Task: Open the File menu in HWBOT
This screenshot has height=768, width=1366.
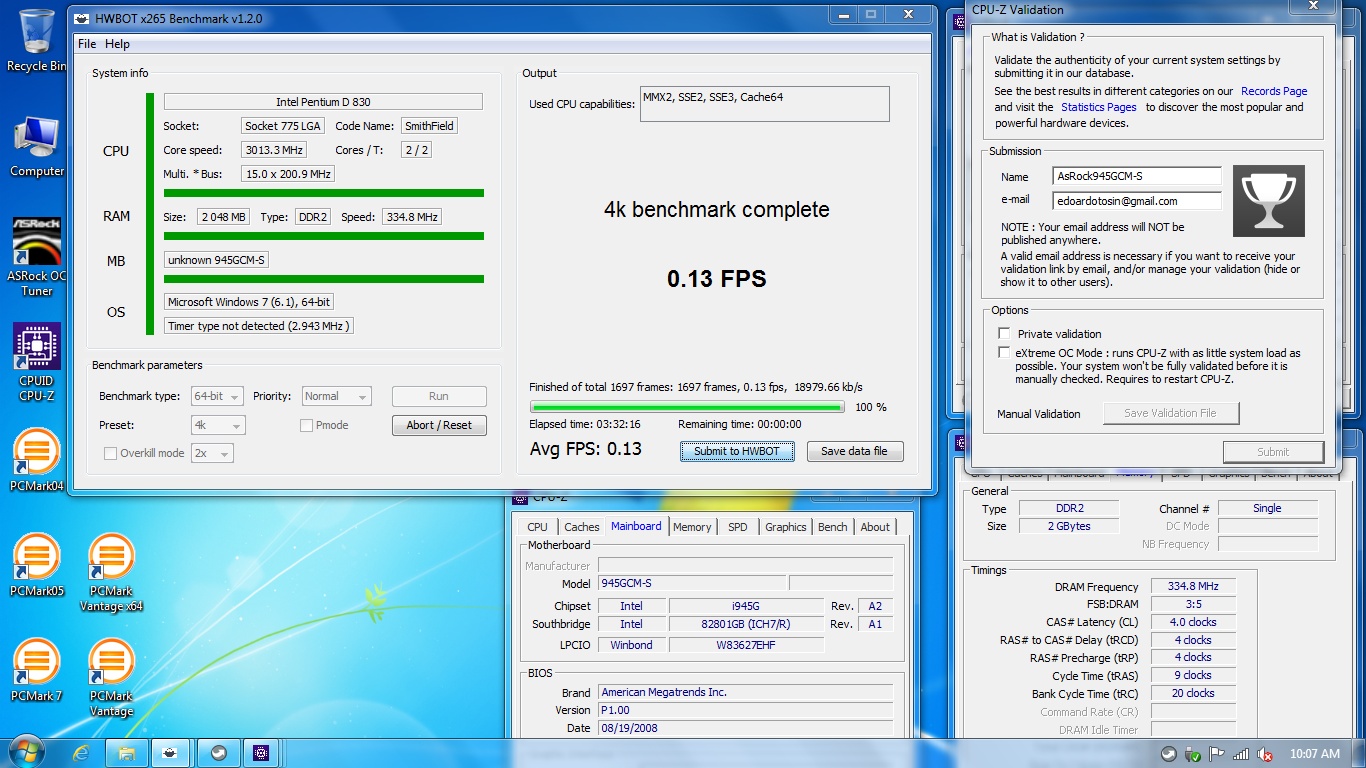Action: pos(87,44)
